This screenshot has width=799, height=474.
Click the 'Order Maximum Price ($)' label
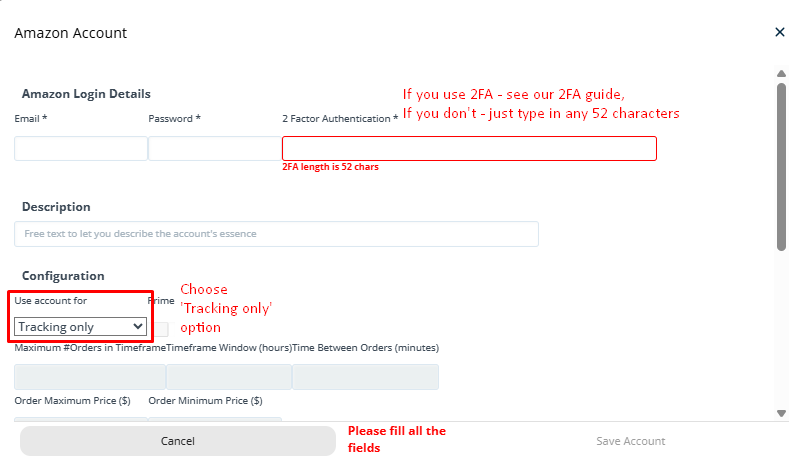coord(72,401)
